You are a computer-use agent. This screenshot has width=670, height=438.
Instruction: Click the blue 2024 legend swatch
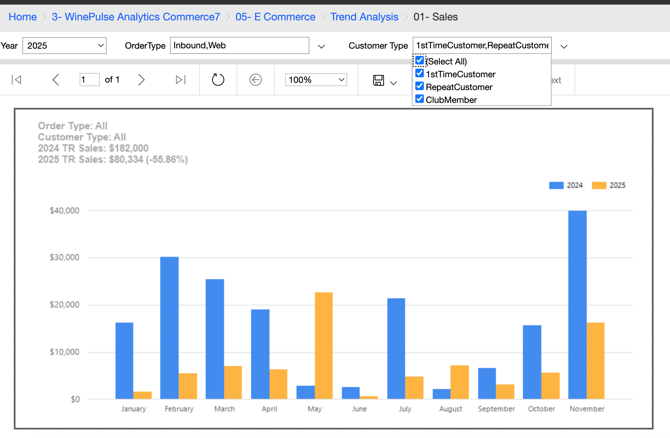point(556,185)
